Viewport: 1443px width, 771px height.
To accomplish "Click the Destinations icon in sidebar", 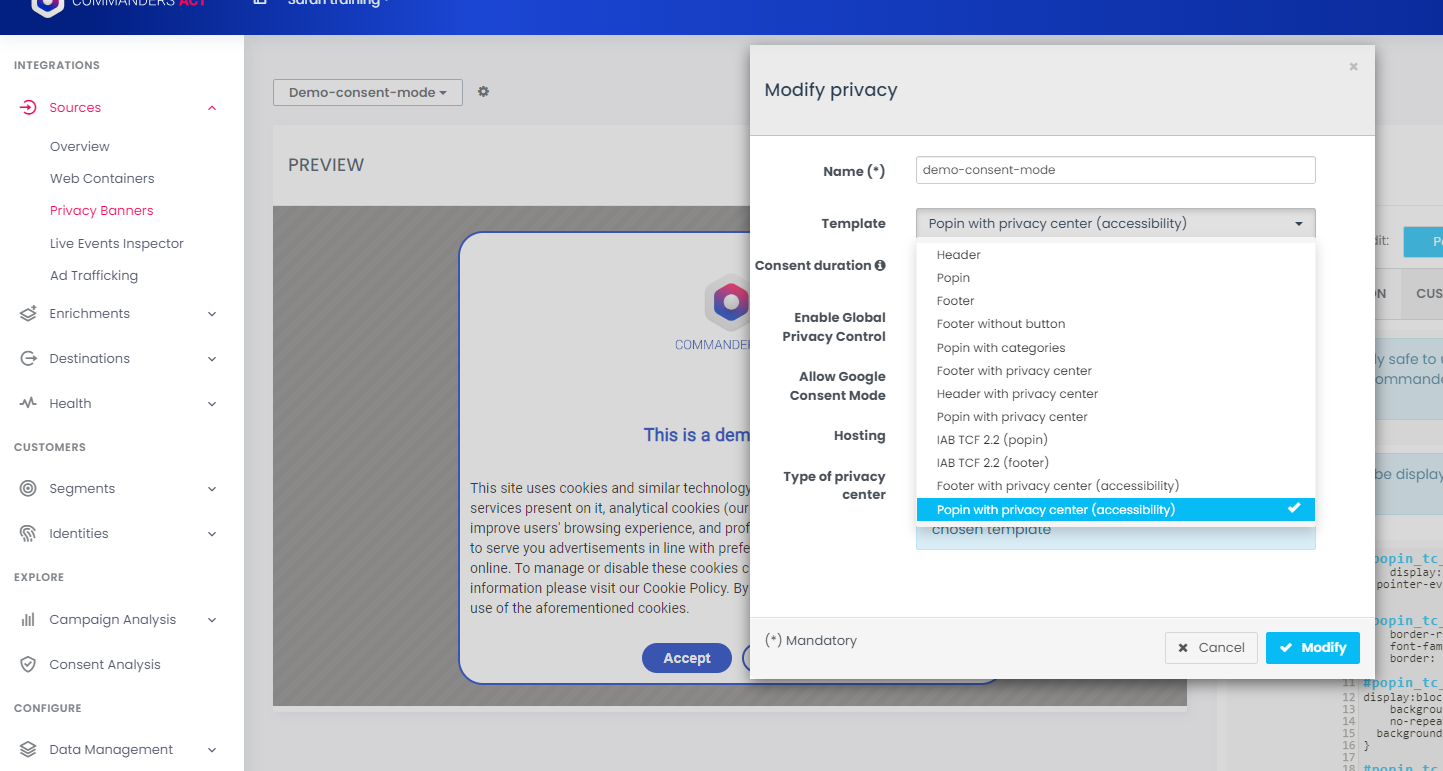I will click(x=28, y=359).
